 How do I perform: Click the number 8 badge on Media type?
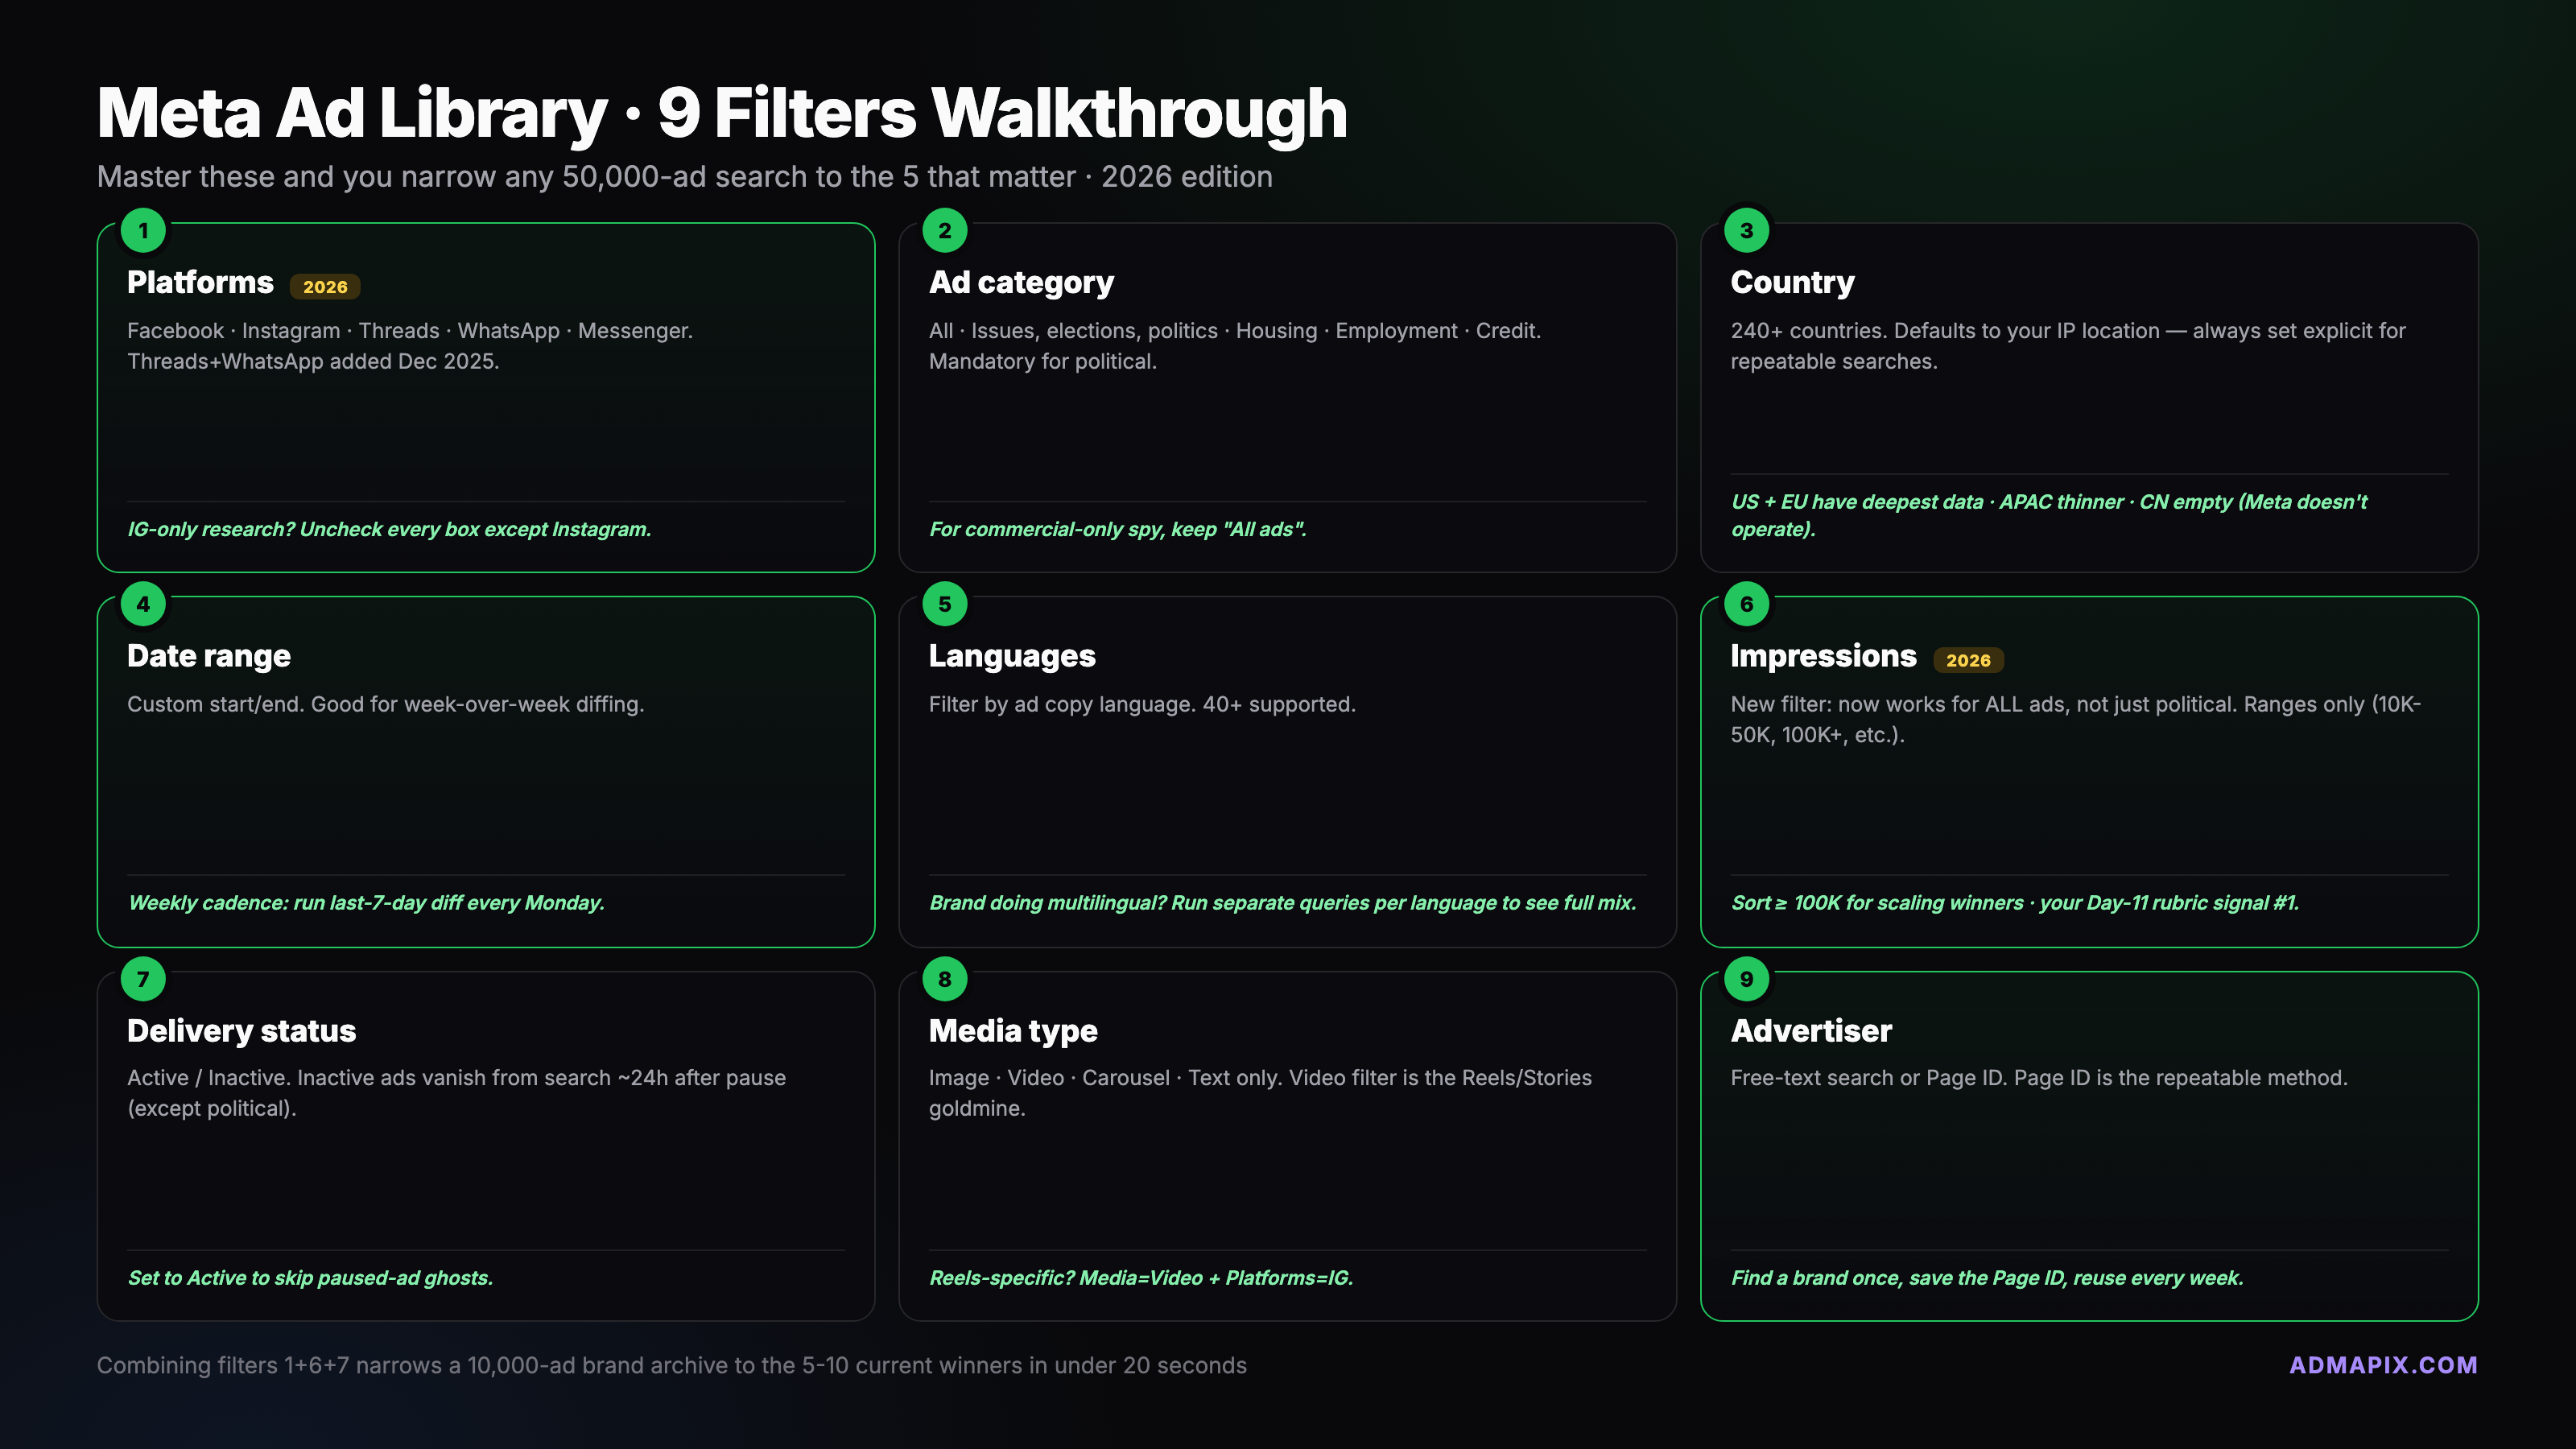(x=944, y=979)
